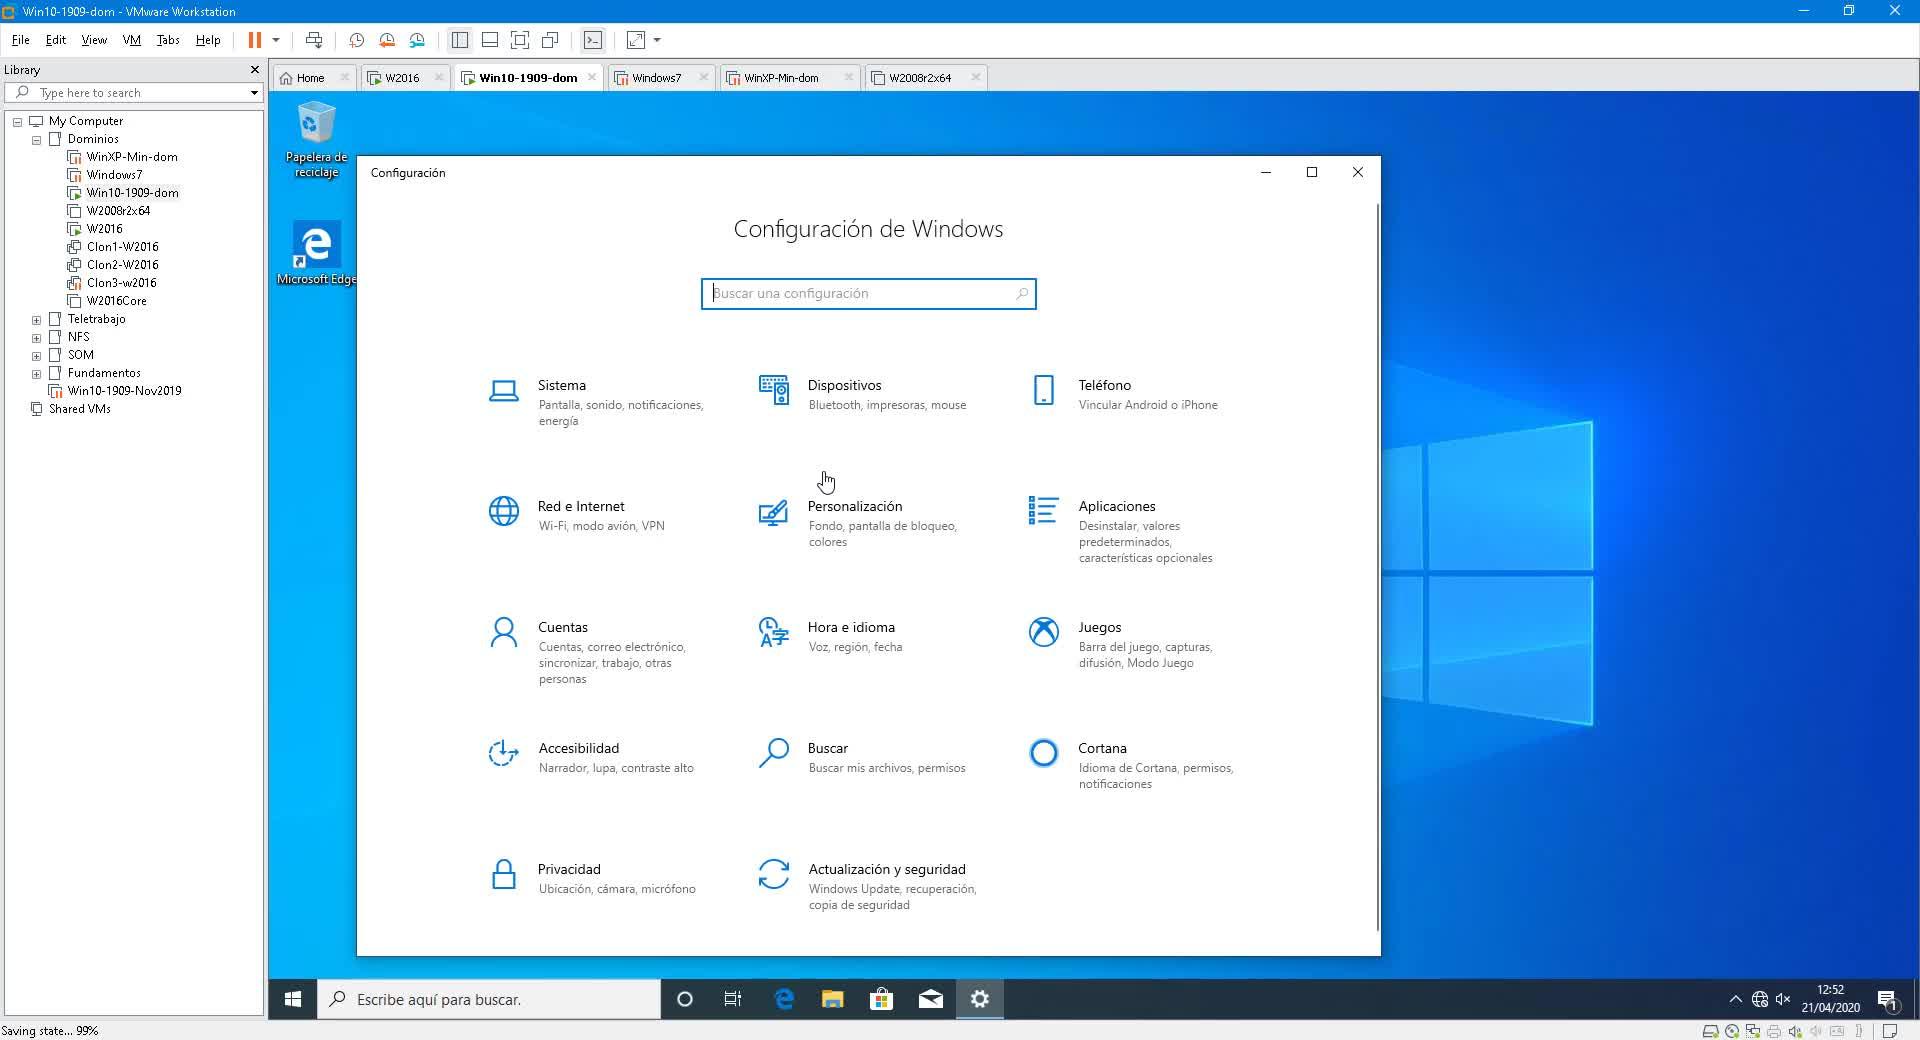Take a snapshot of this virtual machine
1920x1040 pixels.
356,40
